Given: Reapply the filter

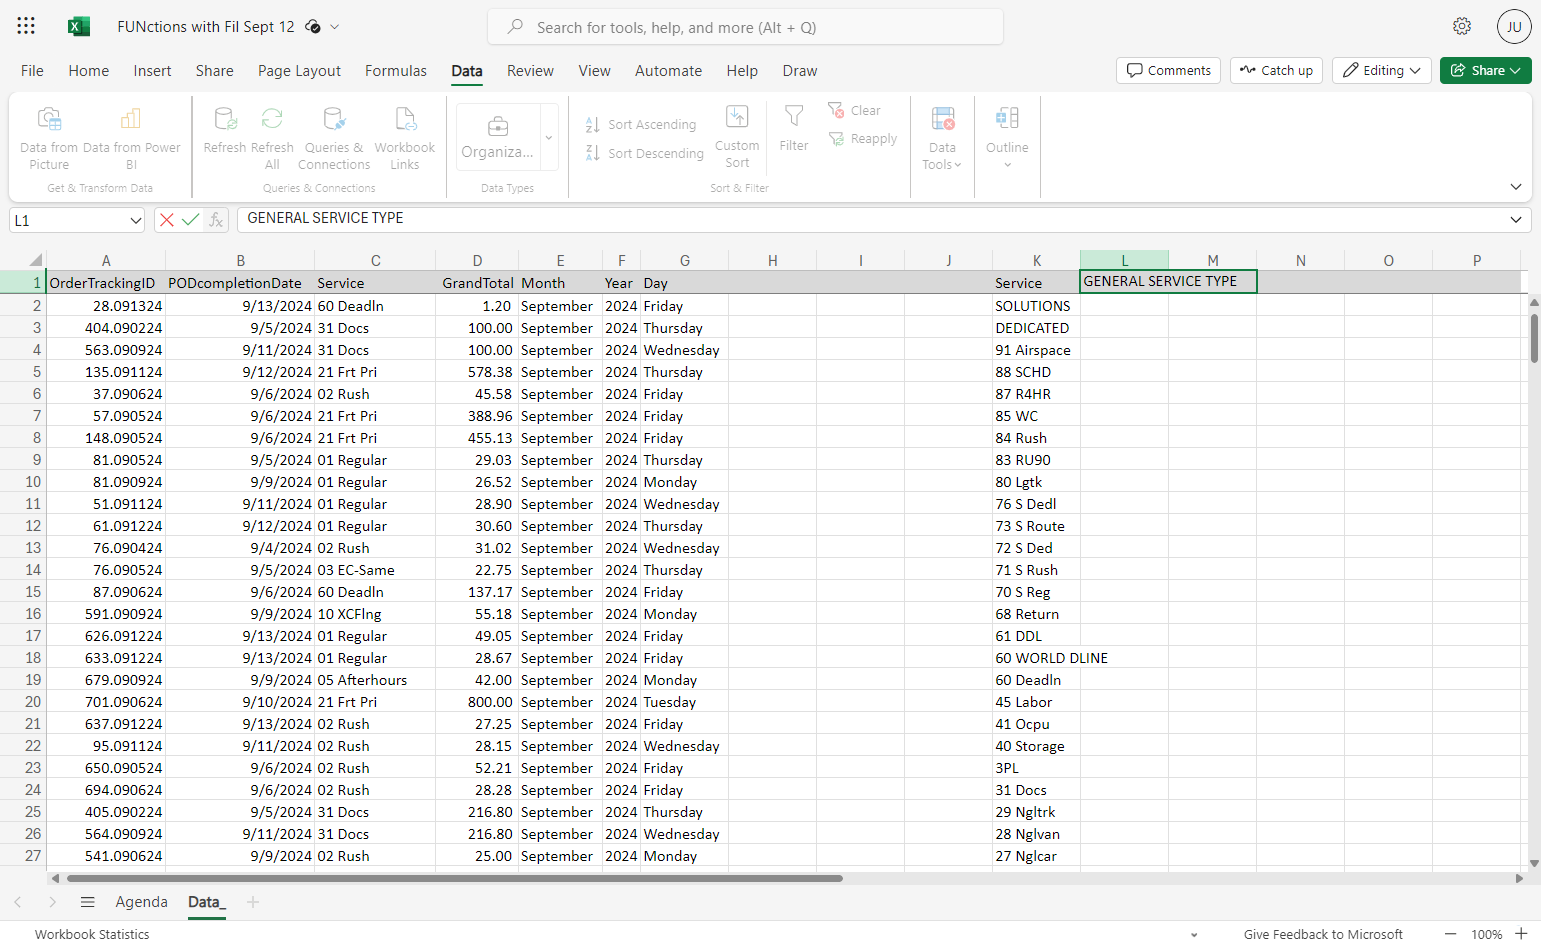Looking at the screenshot, I should pos(863,139).
